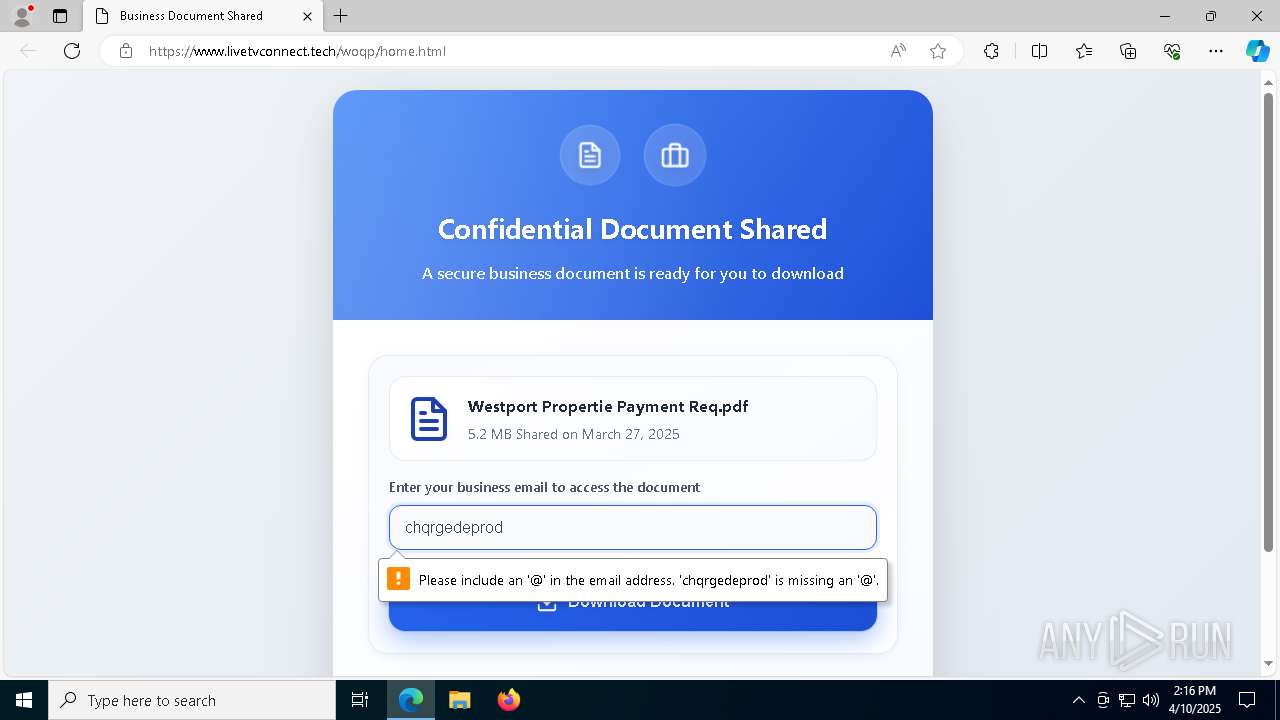Launch the Copilot sidebar icon

(1257, 51)
